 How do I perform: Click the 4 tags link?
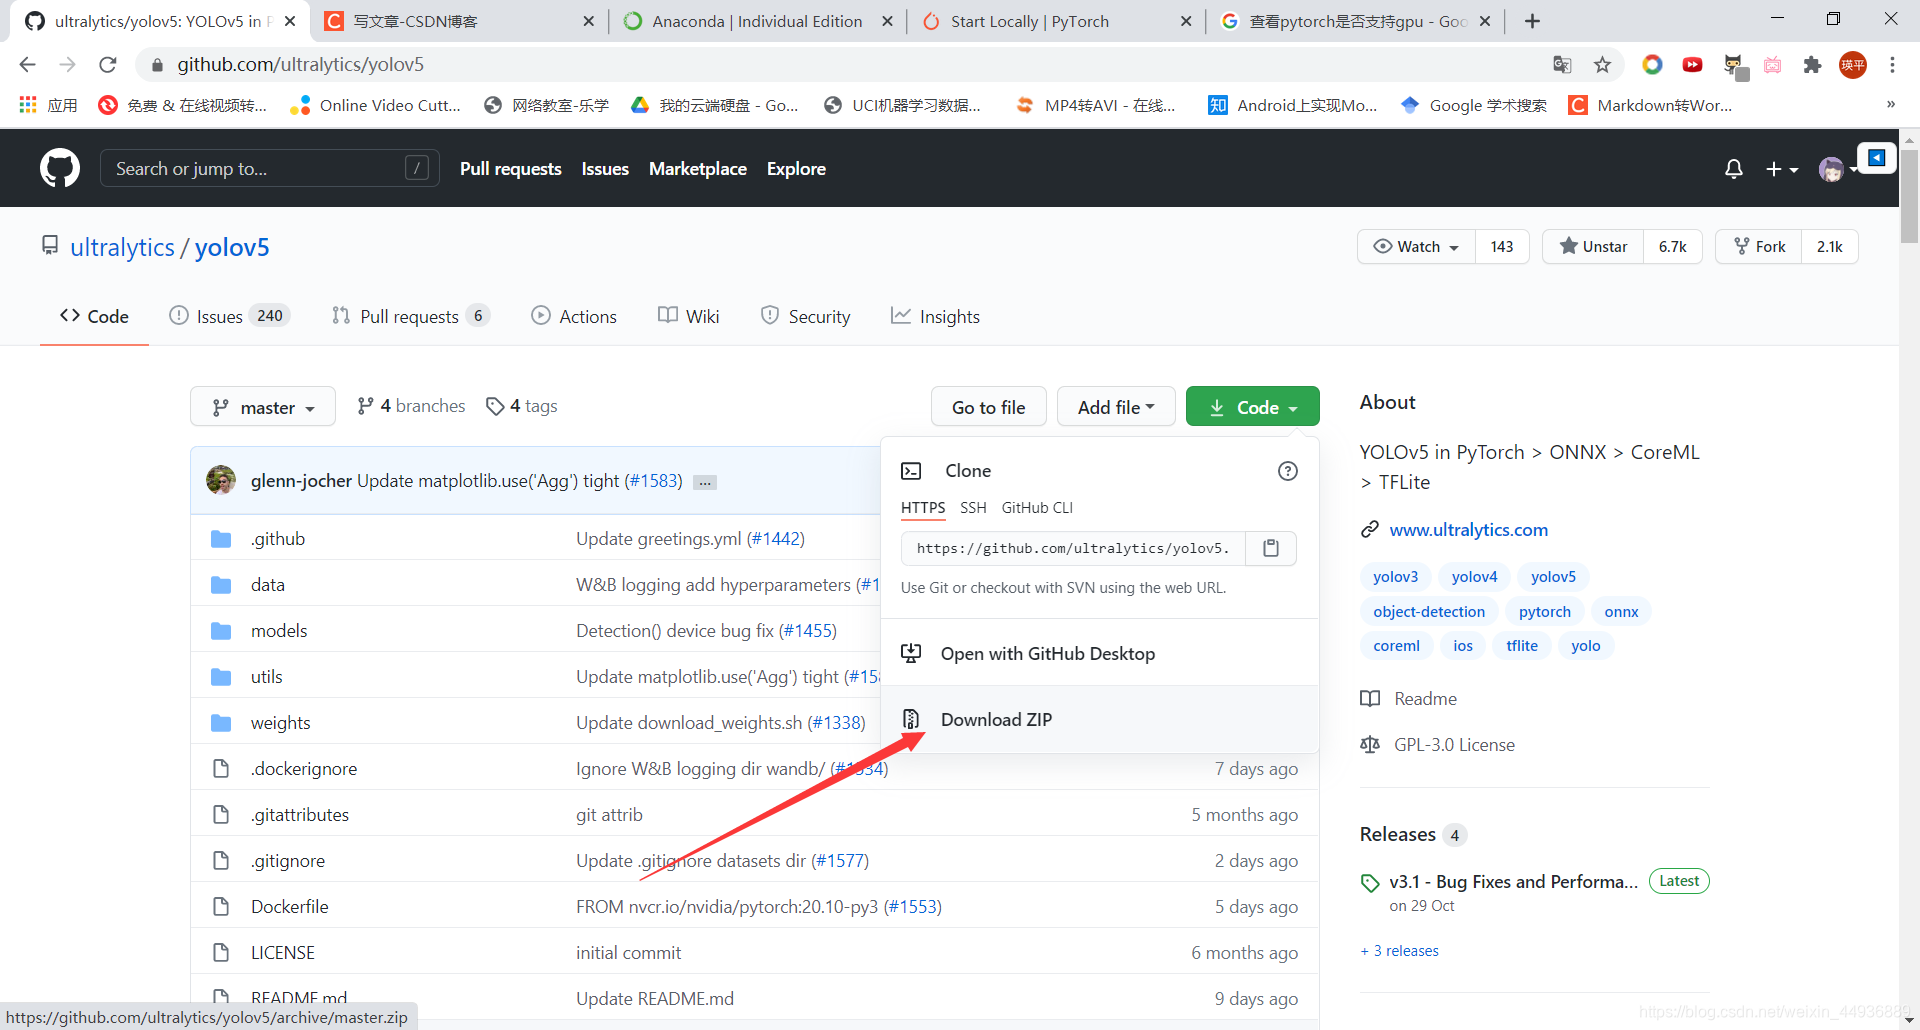point(522,406)
